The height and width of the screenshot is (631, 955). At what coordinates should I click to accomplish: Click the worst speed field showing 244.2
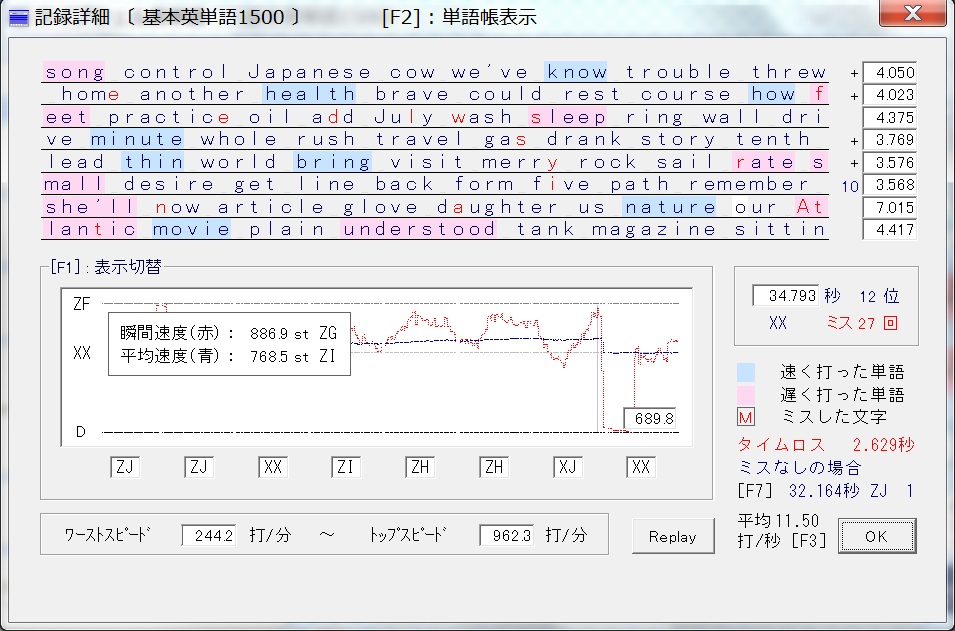click(x=209, y=536)
